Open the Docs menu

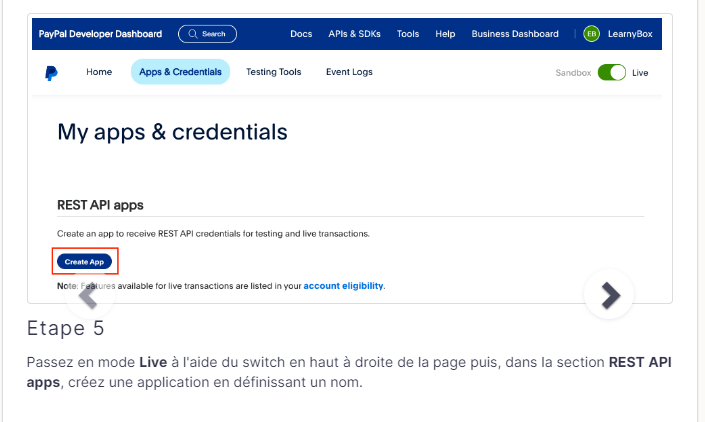pos(301,34)
